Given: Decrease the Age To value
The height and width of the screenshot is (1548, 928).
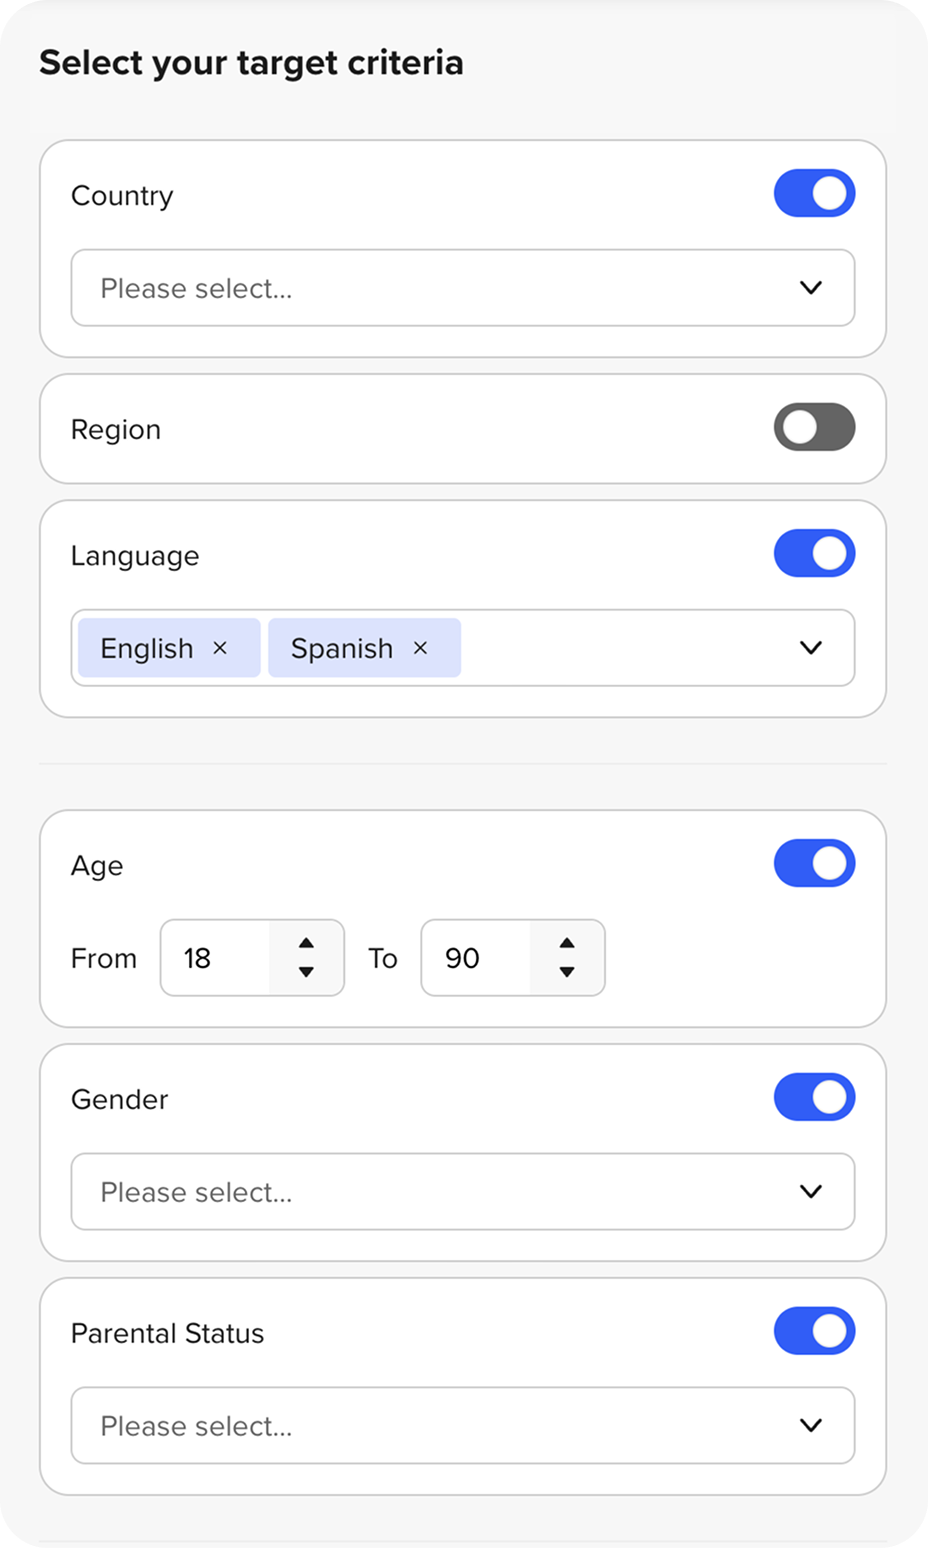Looking at the screenshot, I should point(567,972).
